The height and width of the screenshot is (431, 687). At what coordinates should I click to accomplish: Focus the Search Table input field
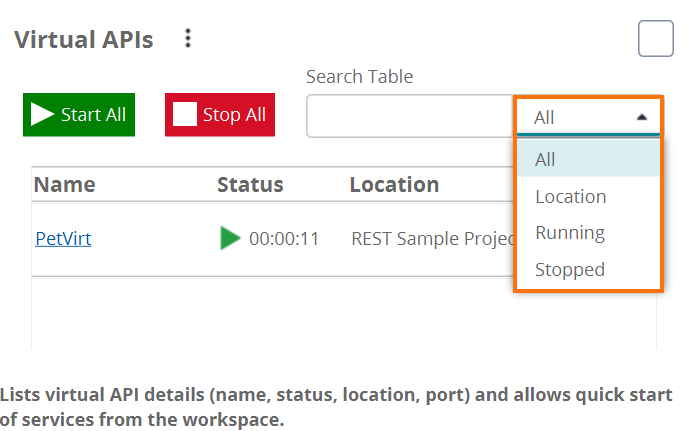point(410,116)
